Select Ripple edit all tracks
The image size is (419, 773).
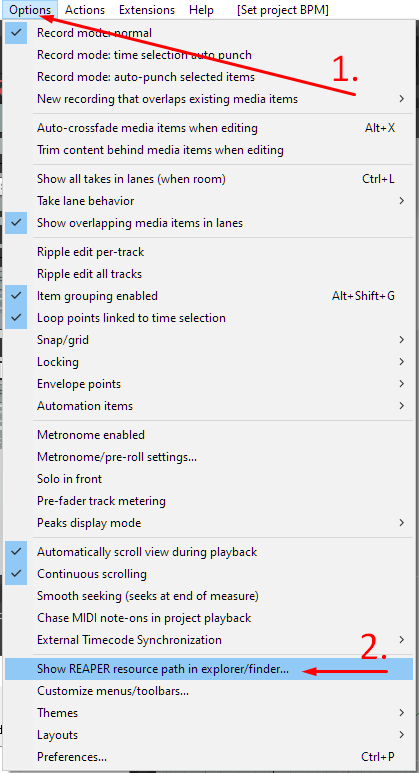pos(209,274)
